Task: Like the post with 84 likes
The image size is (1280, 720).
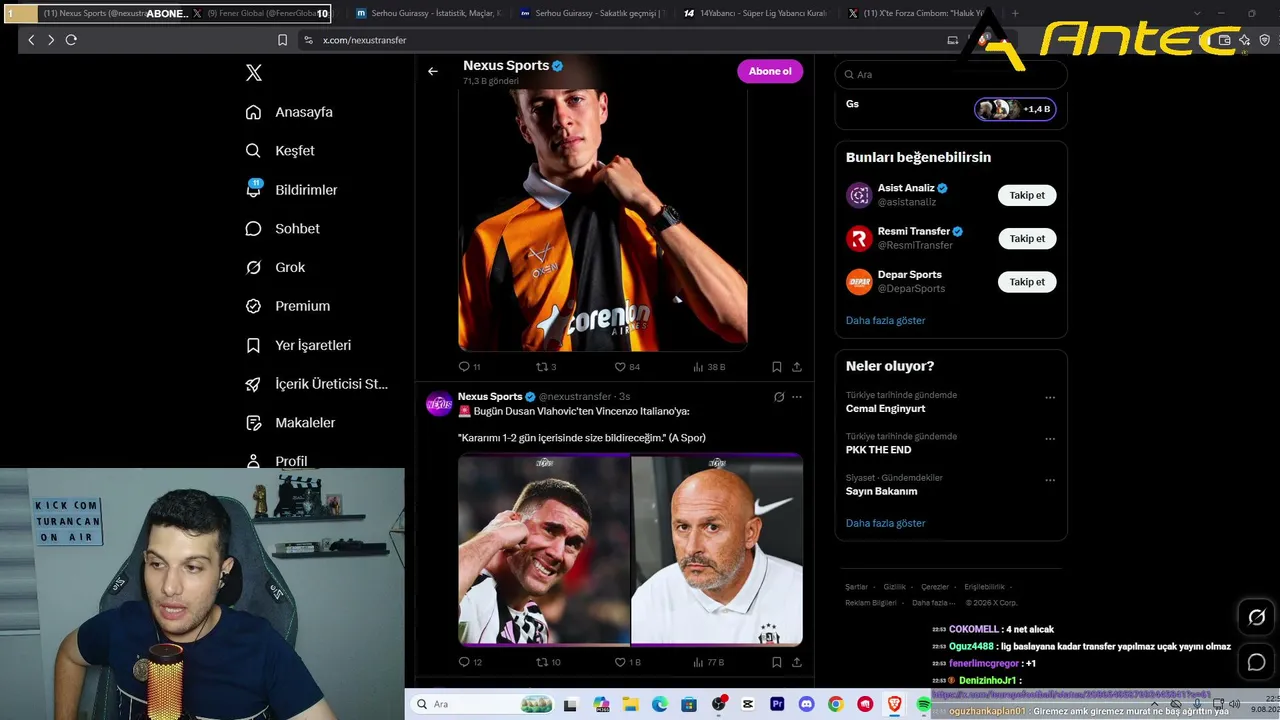Action: (627, 367)
